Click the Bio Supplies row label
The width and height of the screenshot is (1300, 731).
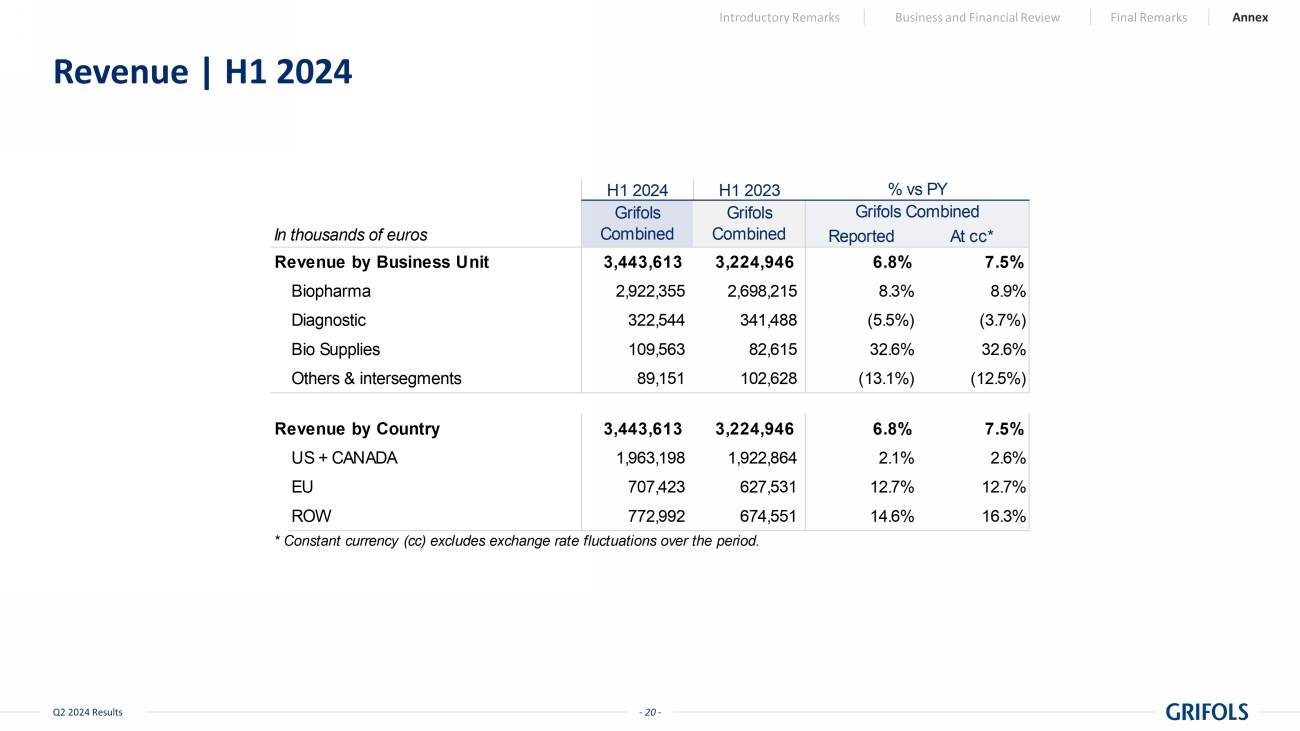click(335, 350)
